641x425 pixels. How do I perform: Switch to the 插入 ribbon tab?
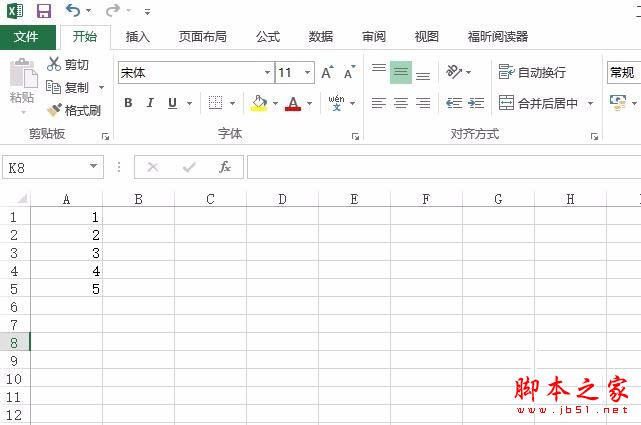[138, 37]
